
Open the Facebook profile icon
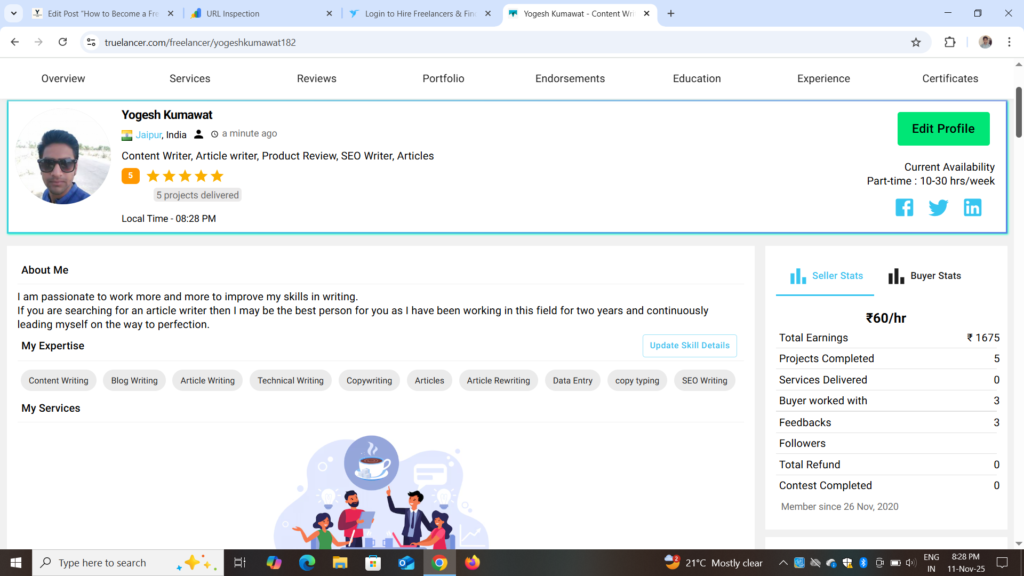904,208
